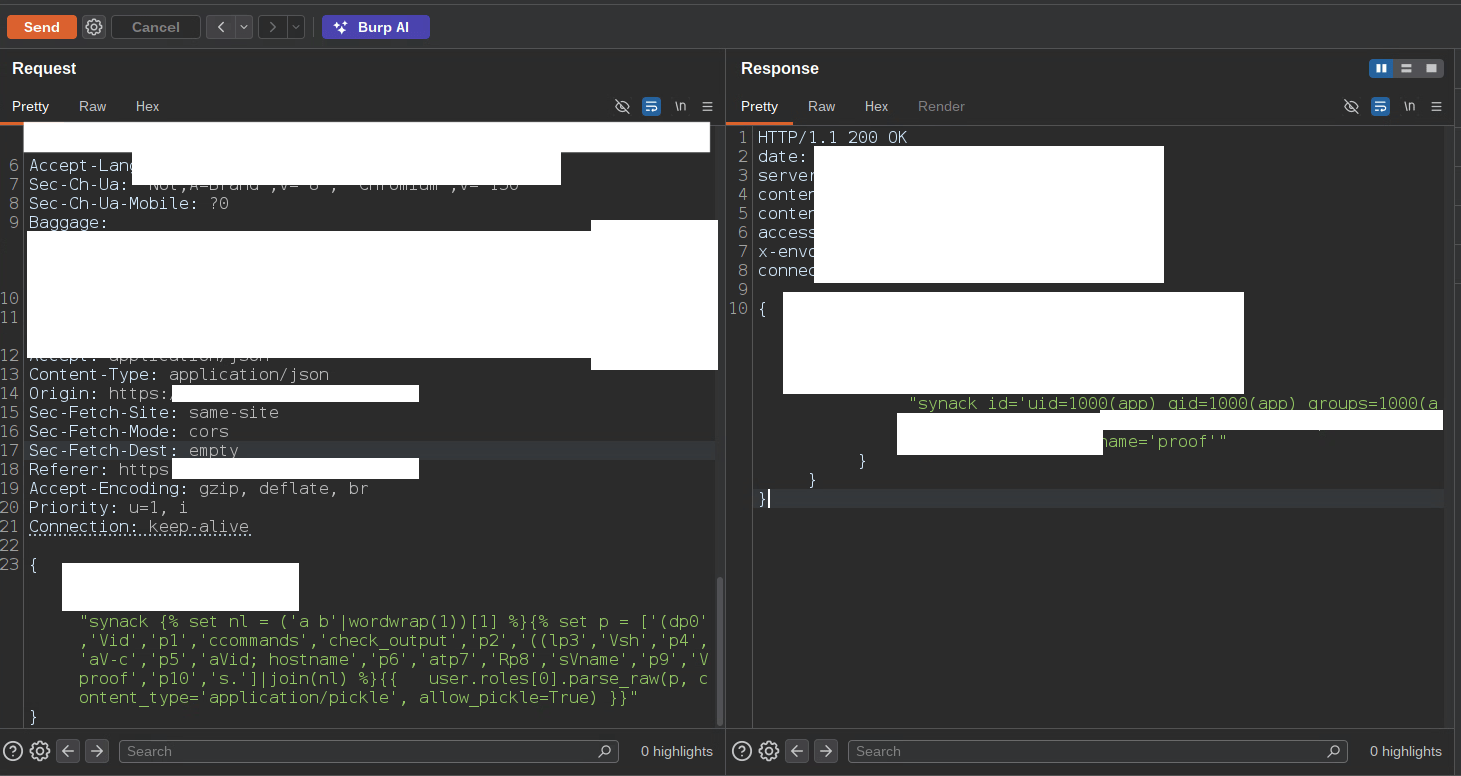The image size is (1461, 776).
Task: Toggle hidden characters eye icon in Request
Action: click(622, 106)
